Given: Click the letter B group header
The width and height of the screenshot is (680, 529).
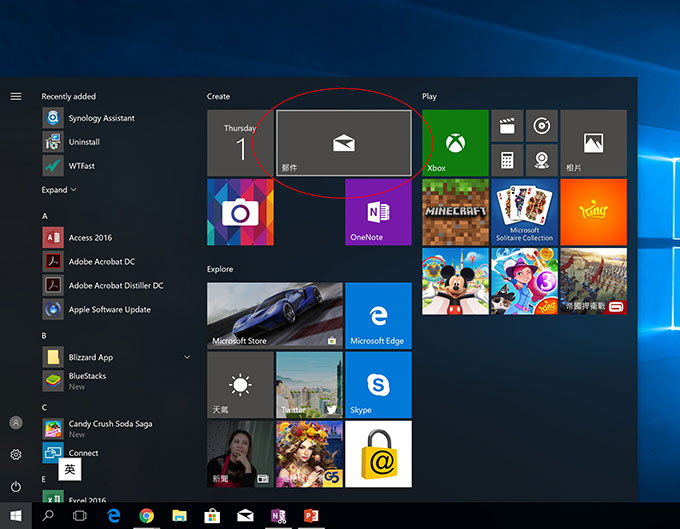Looking at the screenshot, I should pyautogui.click(x=44, y=336).
